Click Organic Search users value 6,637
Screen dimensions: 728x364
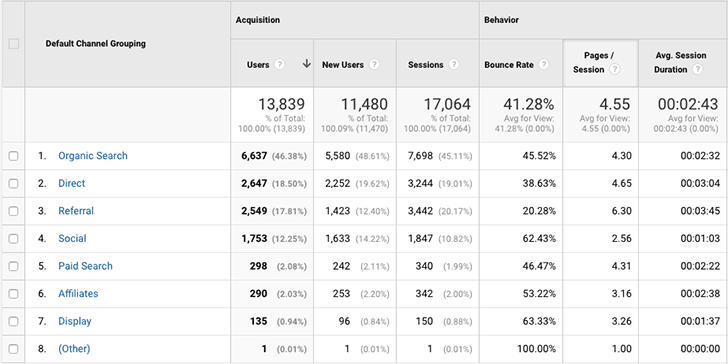[x=254, y=156]
